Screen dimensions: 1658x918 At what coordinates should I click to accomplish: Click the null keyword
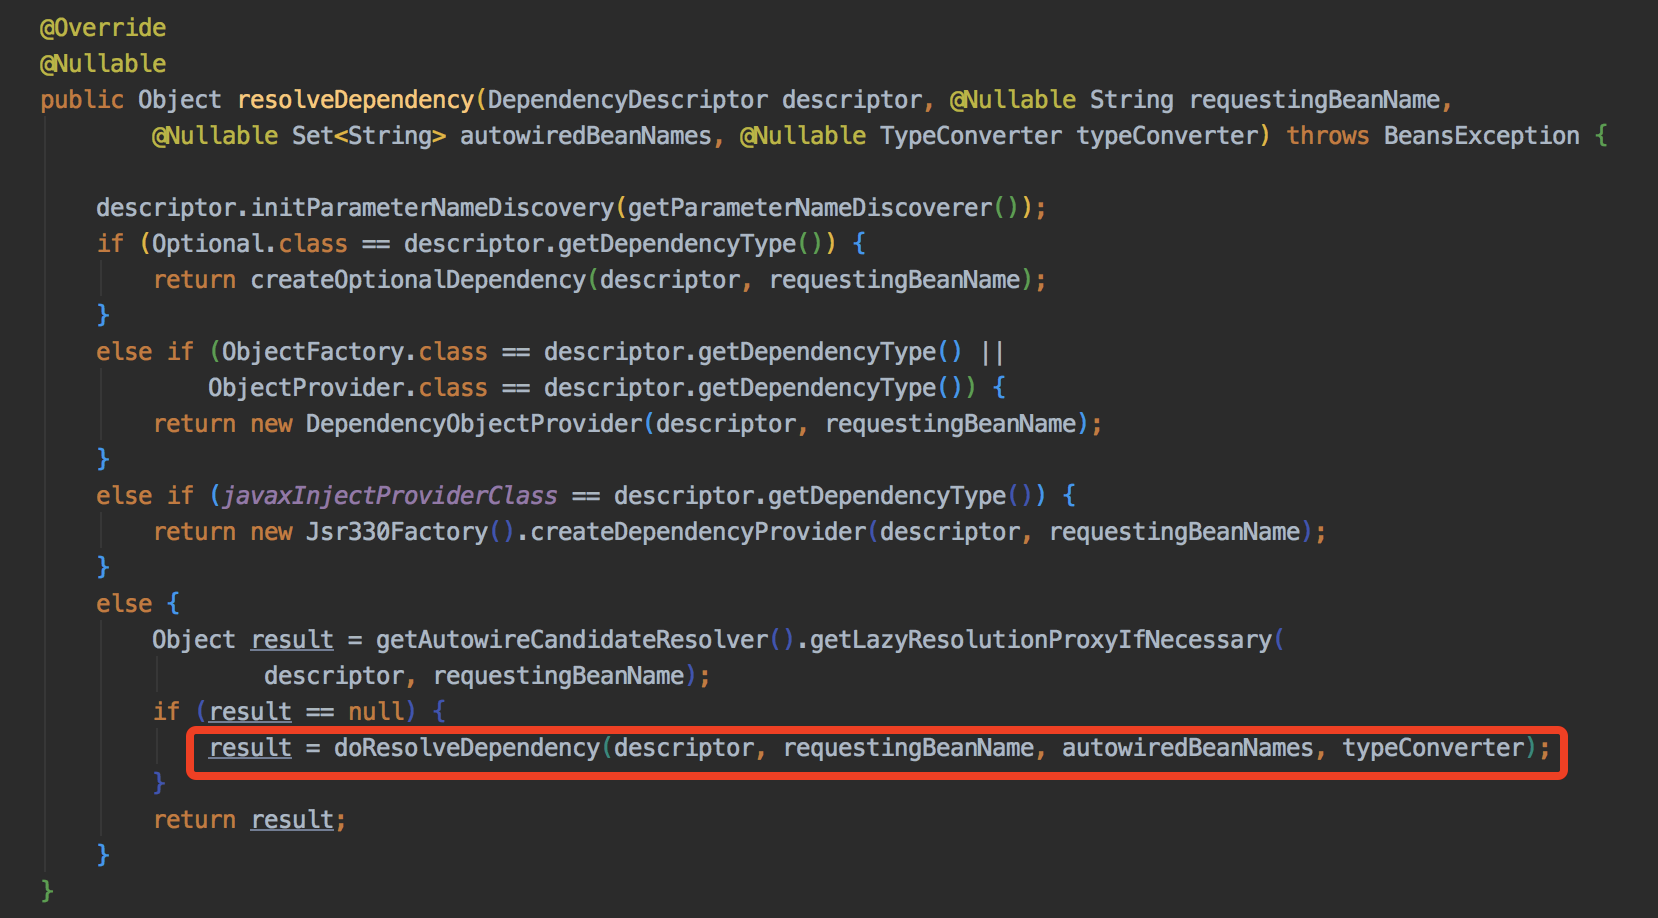pos(376,712)
